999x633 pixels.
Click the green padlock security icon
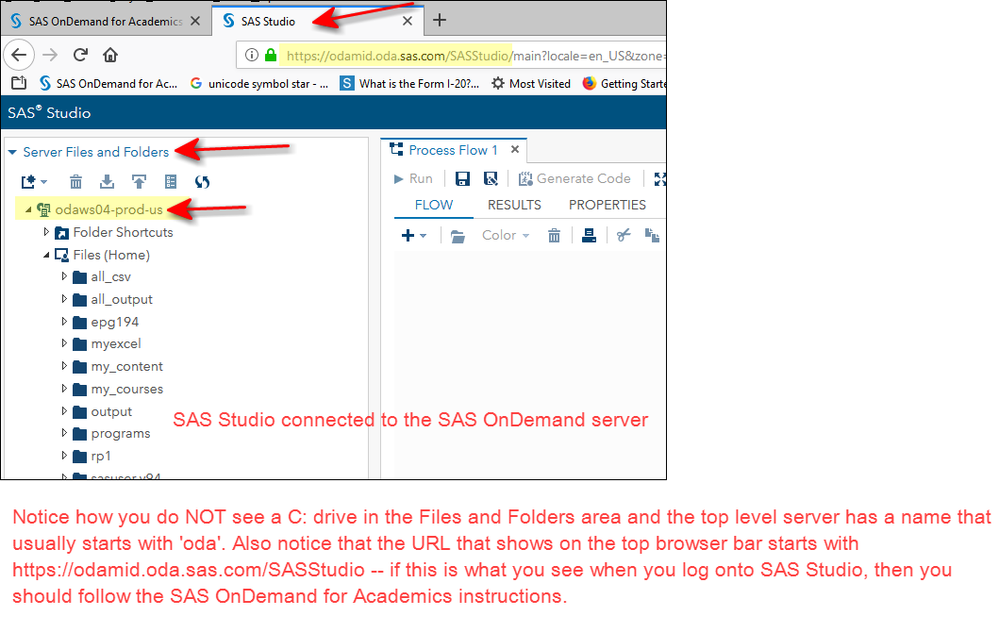click(x=271, y=55)
